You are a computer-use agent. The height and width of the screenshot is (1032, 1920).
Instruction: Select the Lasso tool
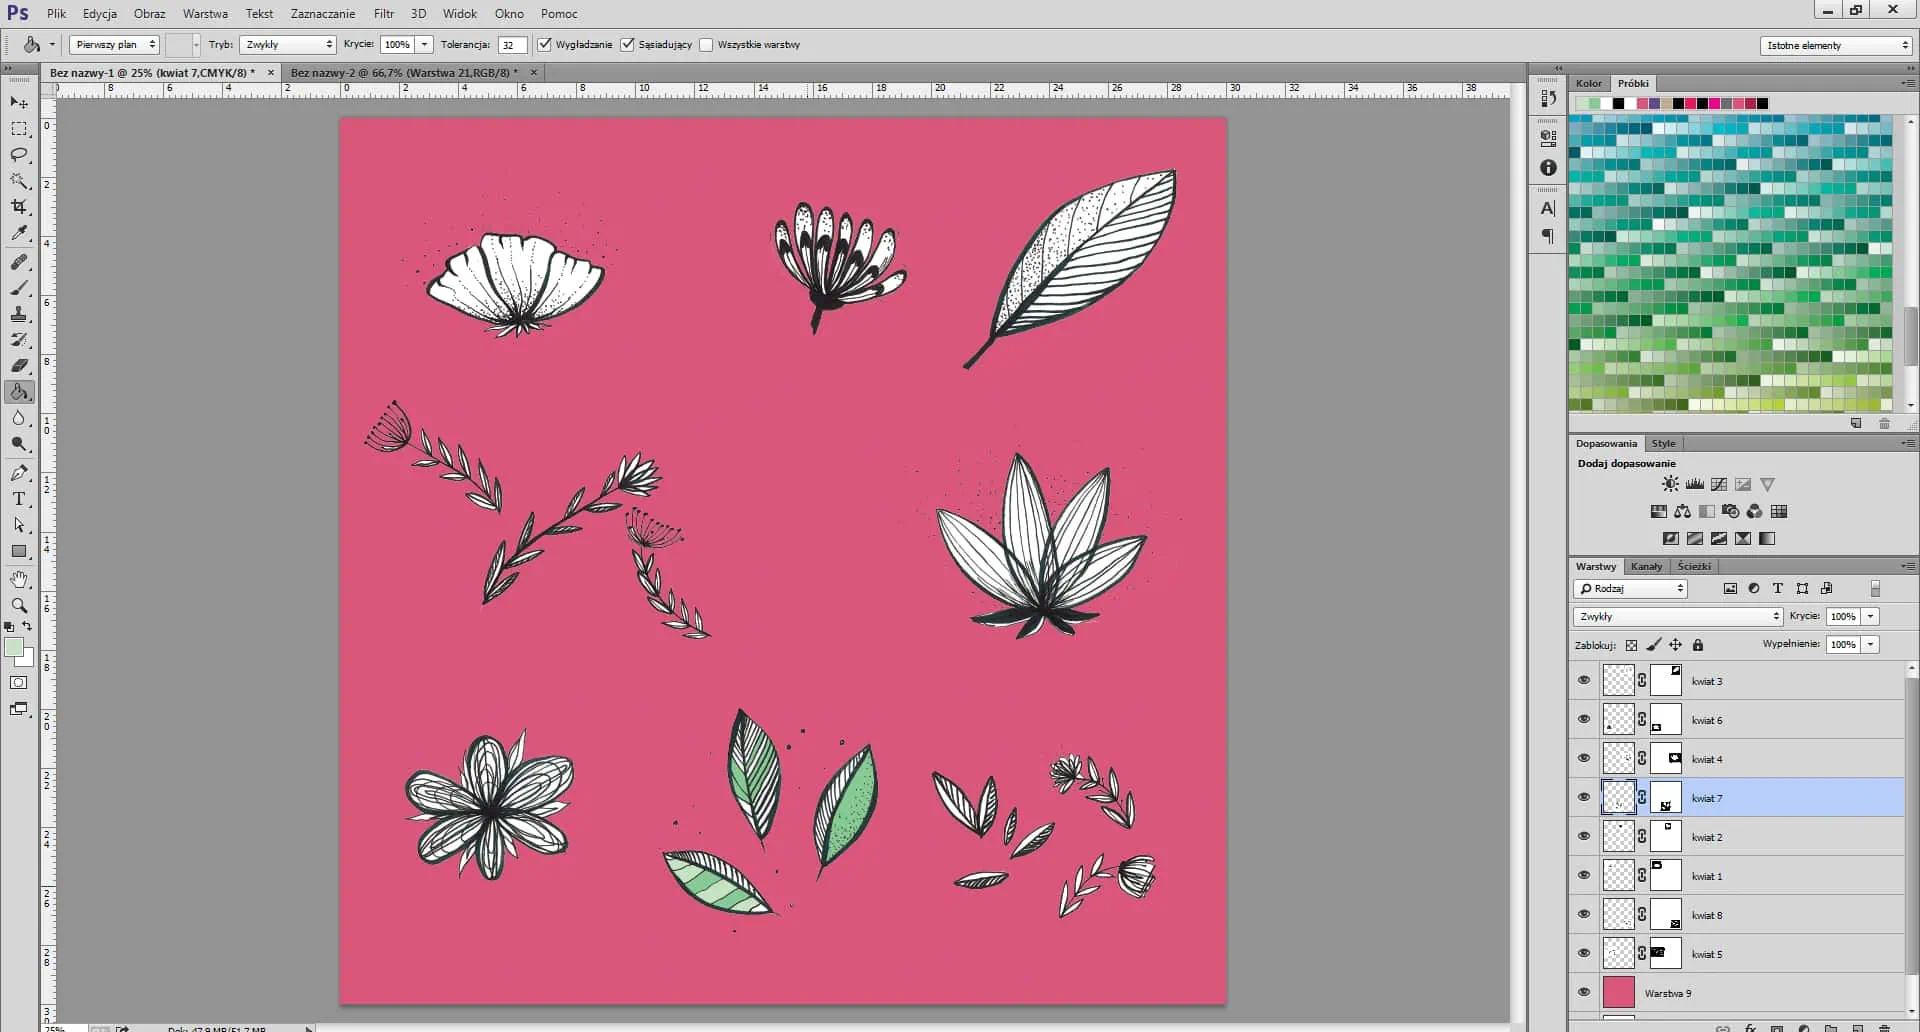19,155
